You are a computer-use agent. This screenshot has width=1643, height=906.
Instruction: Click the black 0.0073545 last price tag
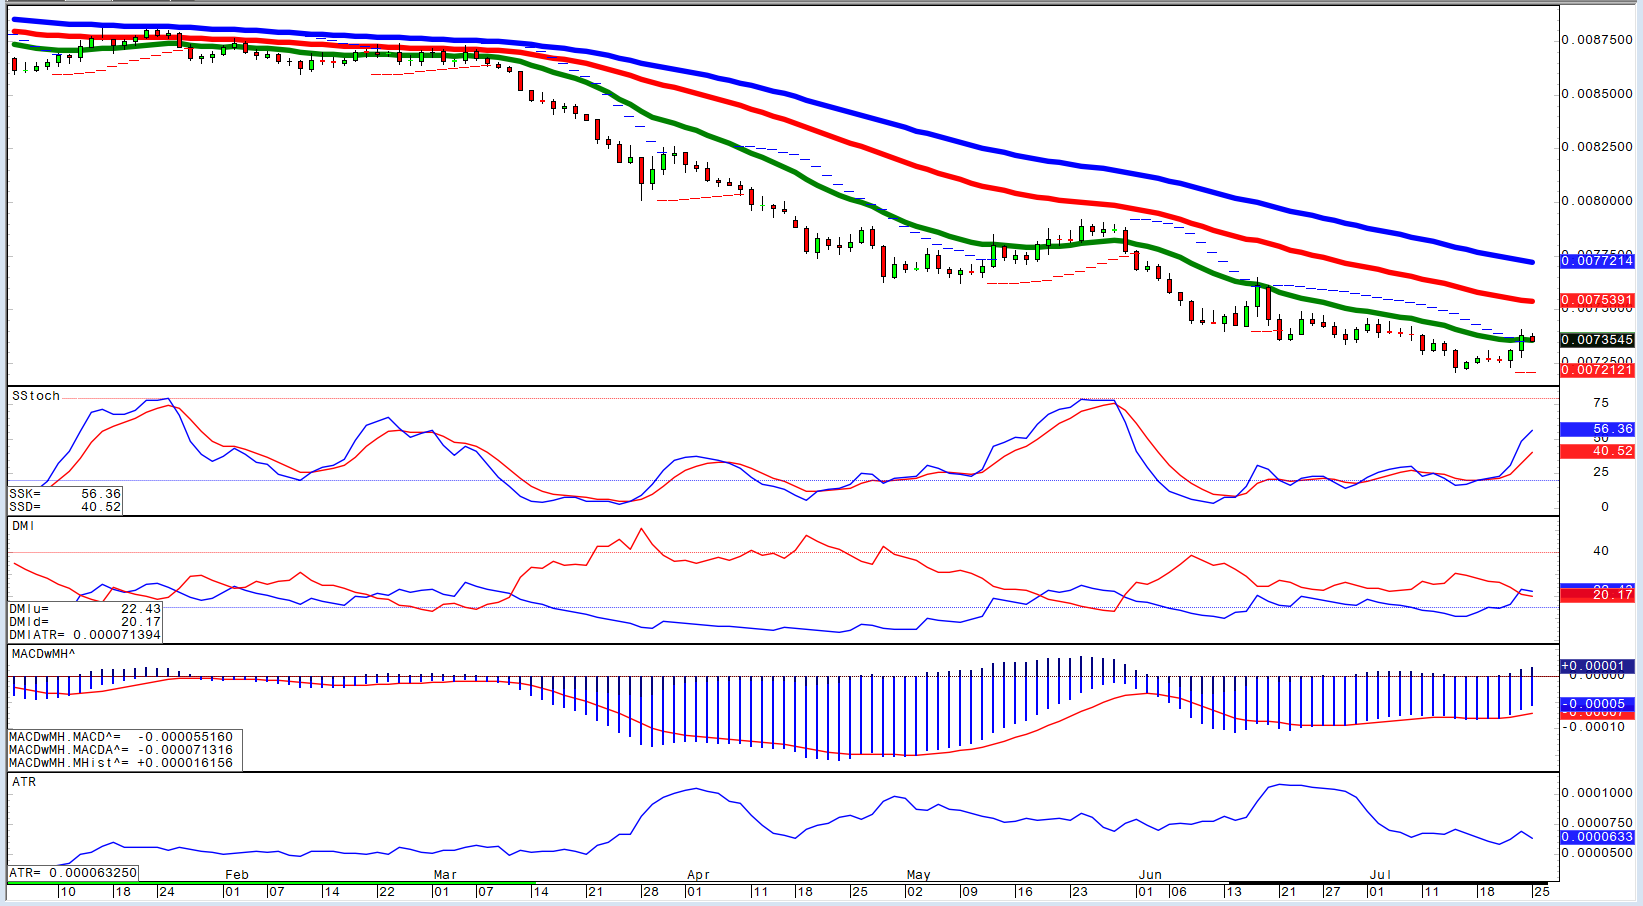coord(1597,340)
